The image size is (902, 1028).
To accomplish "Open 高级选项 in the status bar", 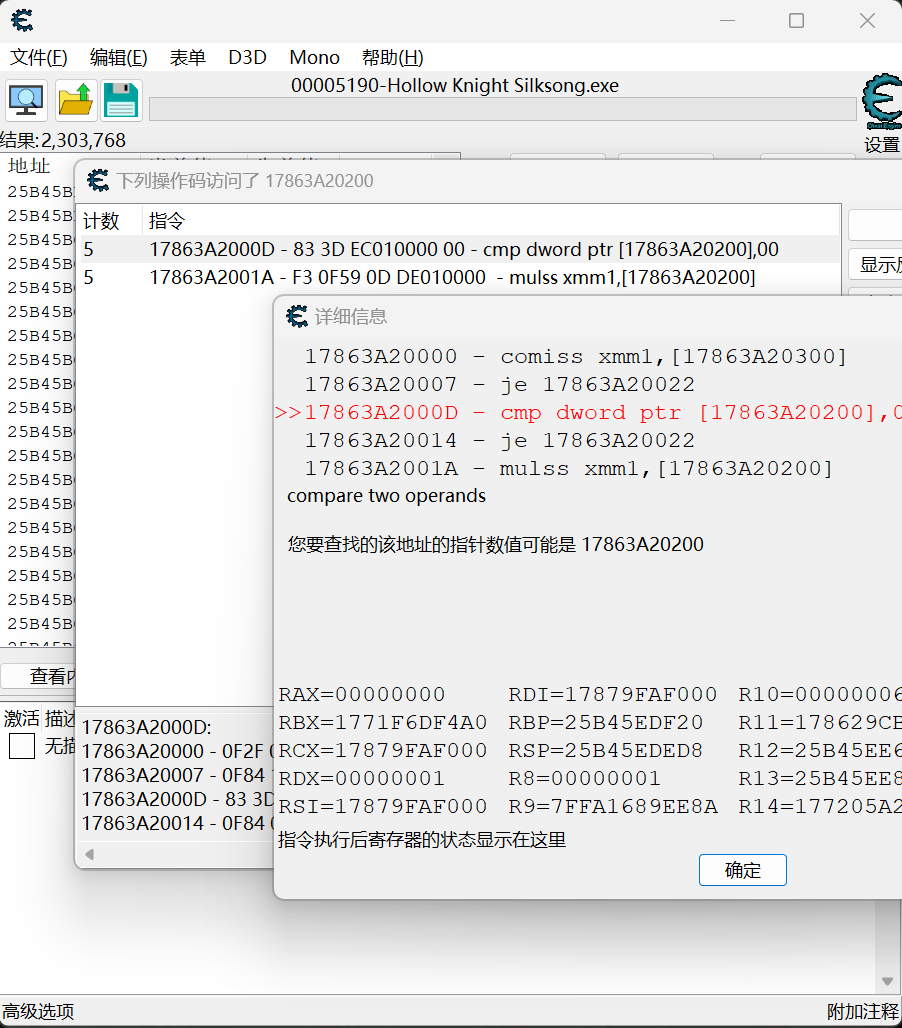I will click(38, 1012).
